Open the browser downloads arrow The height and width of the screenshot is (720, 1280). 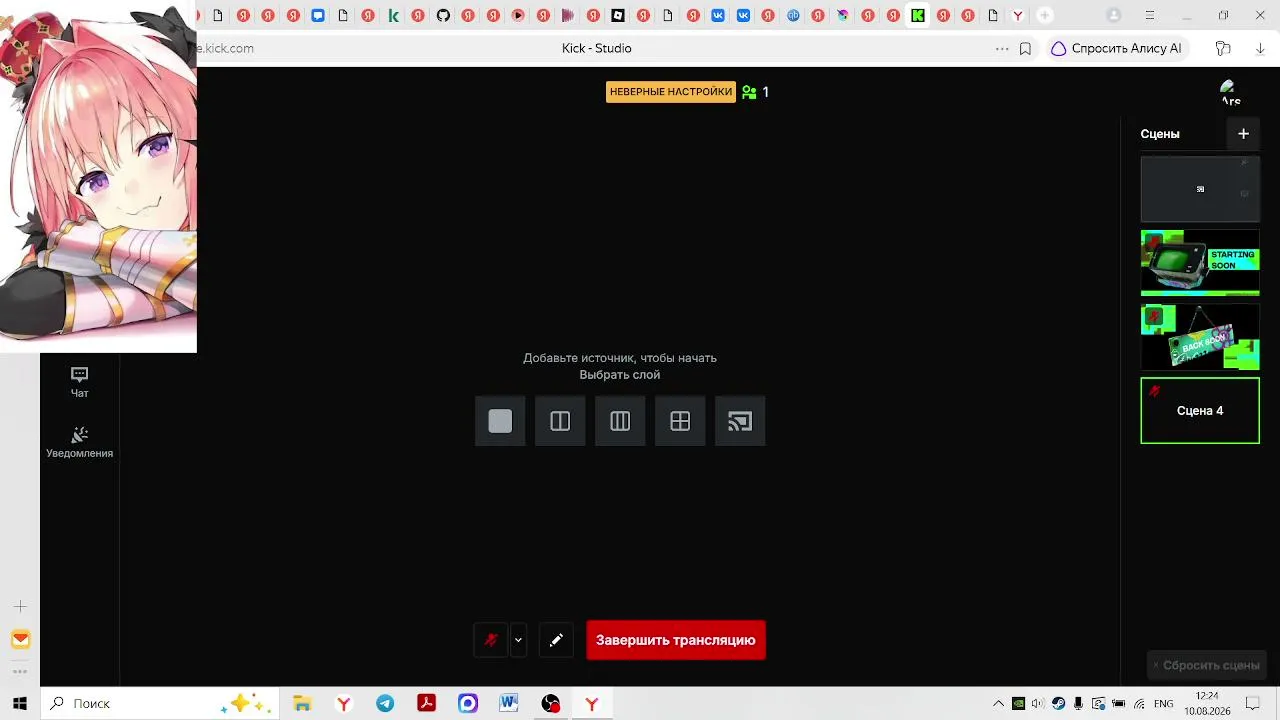[x=1260, y=48]
